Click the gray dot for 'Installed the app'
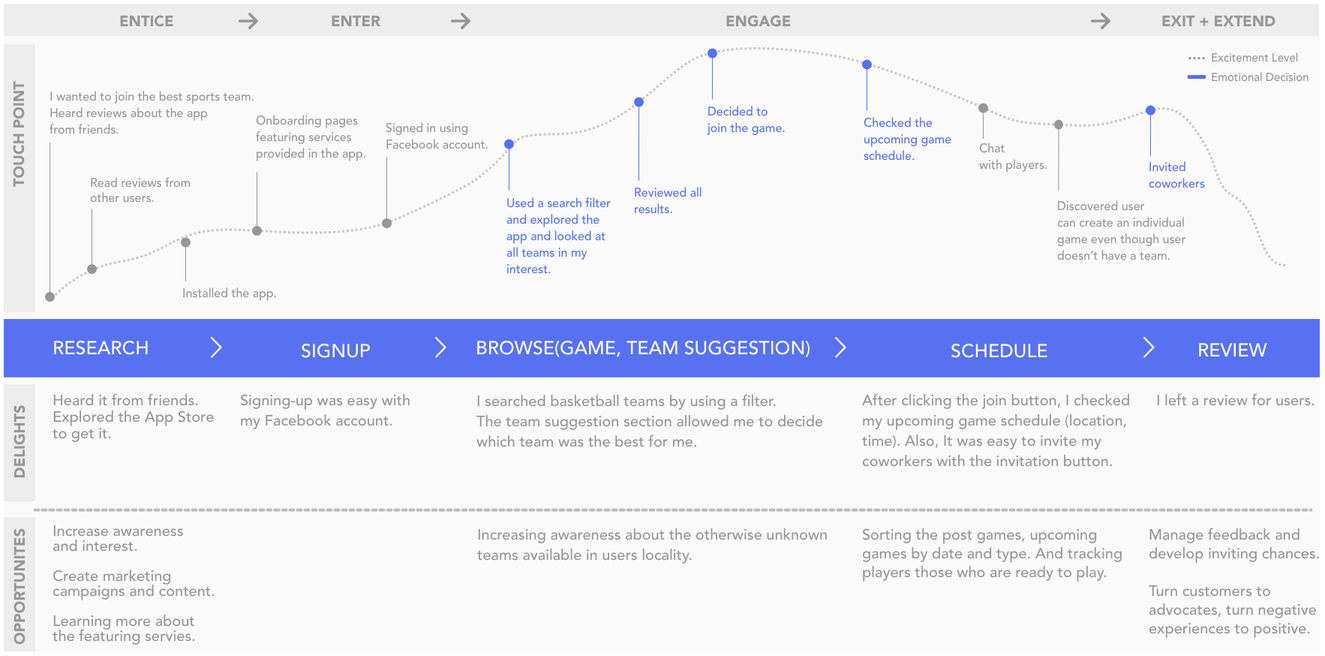1325x656 pixels. [x=186, y=242]
